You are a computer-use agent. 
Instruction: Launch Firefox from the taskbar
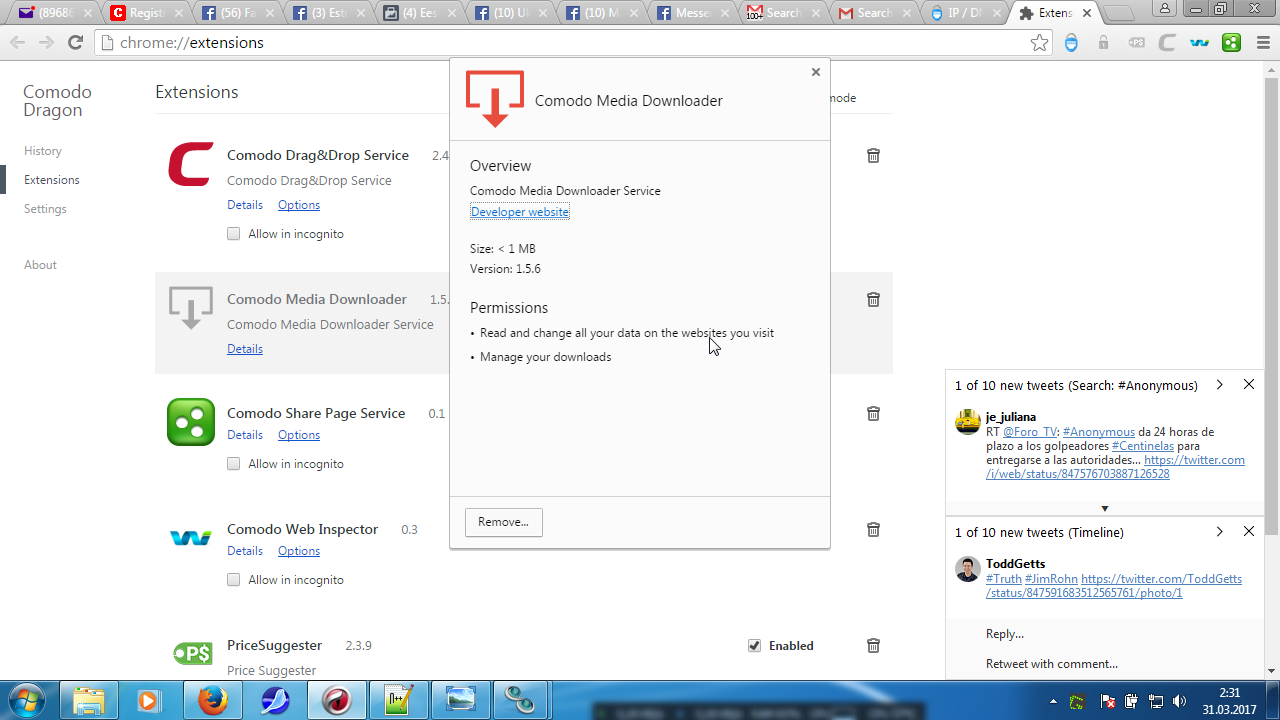click(212, 701)
